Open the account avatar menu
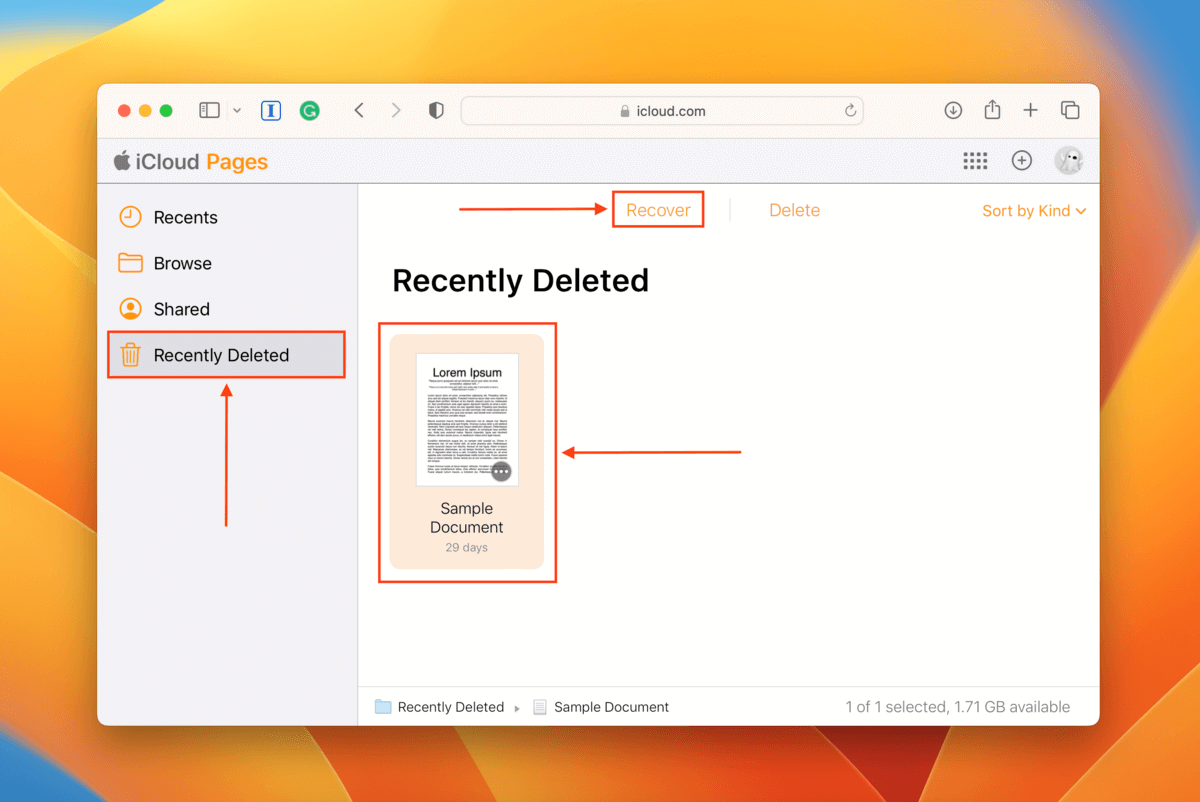Image resolution: width=1200 pixels, height=802 pixels. [x=1069, y=161]
